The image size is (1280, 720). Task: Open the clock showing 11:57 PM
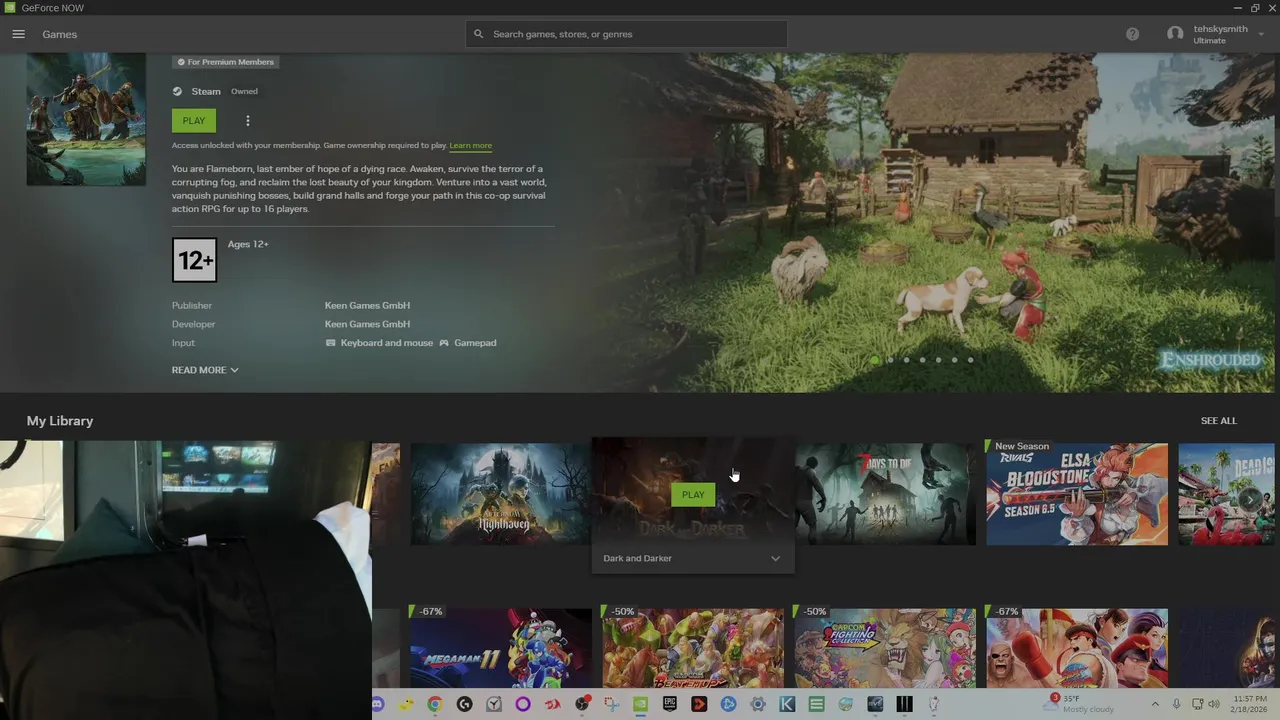point(1250,704)
